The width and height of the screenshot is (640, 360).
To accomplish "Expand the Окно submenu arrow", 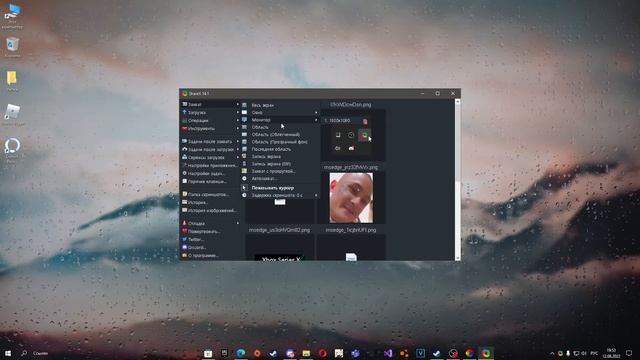I will pyautogui.click(x=316, y=112).
